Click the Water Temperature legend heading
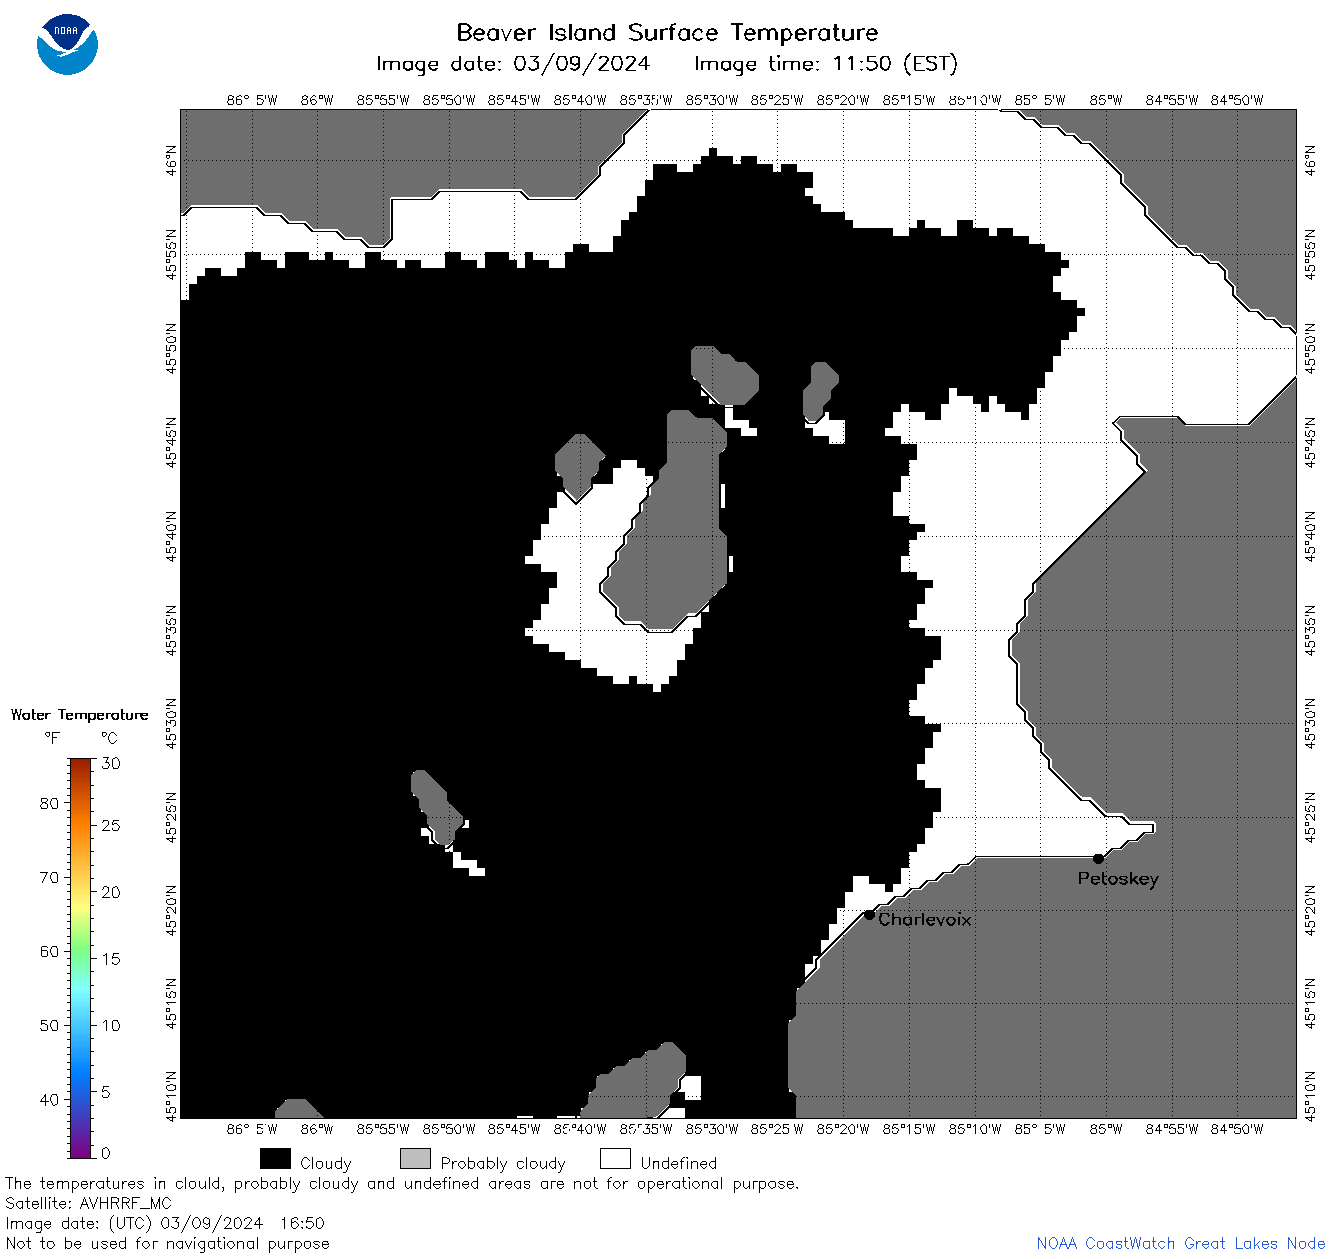 (x=80, y=715)
